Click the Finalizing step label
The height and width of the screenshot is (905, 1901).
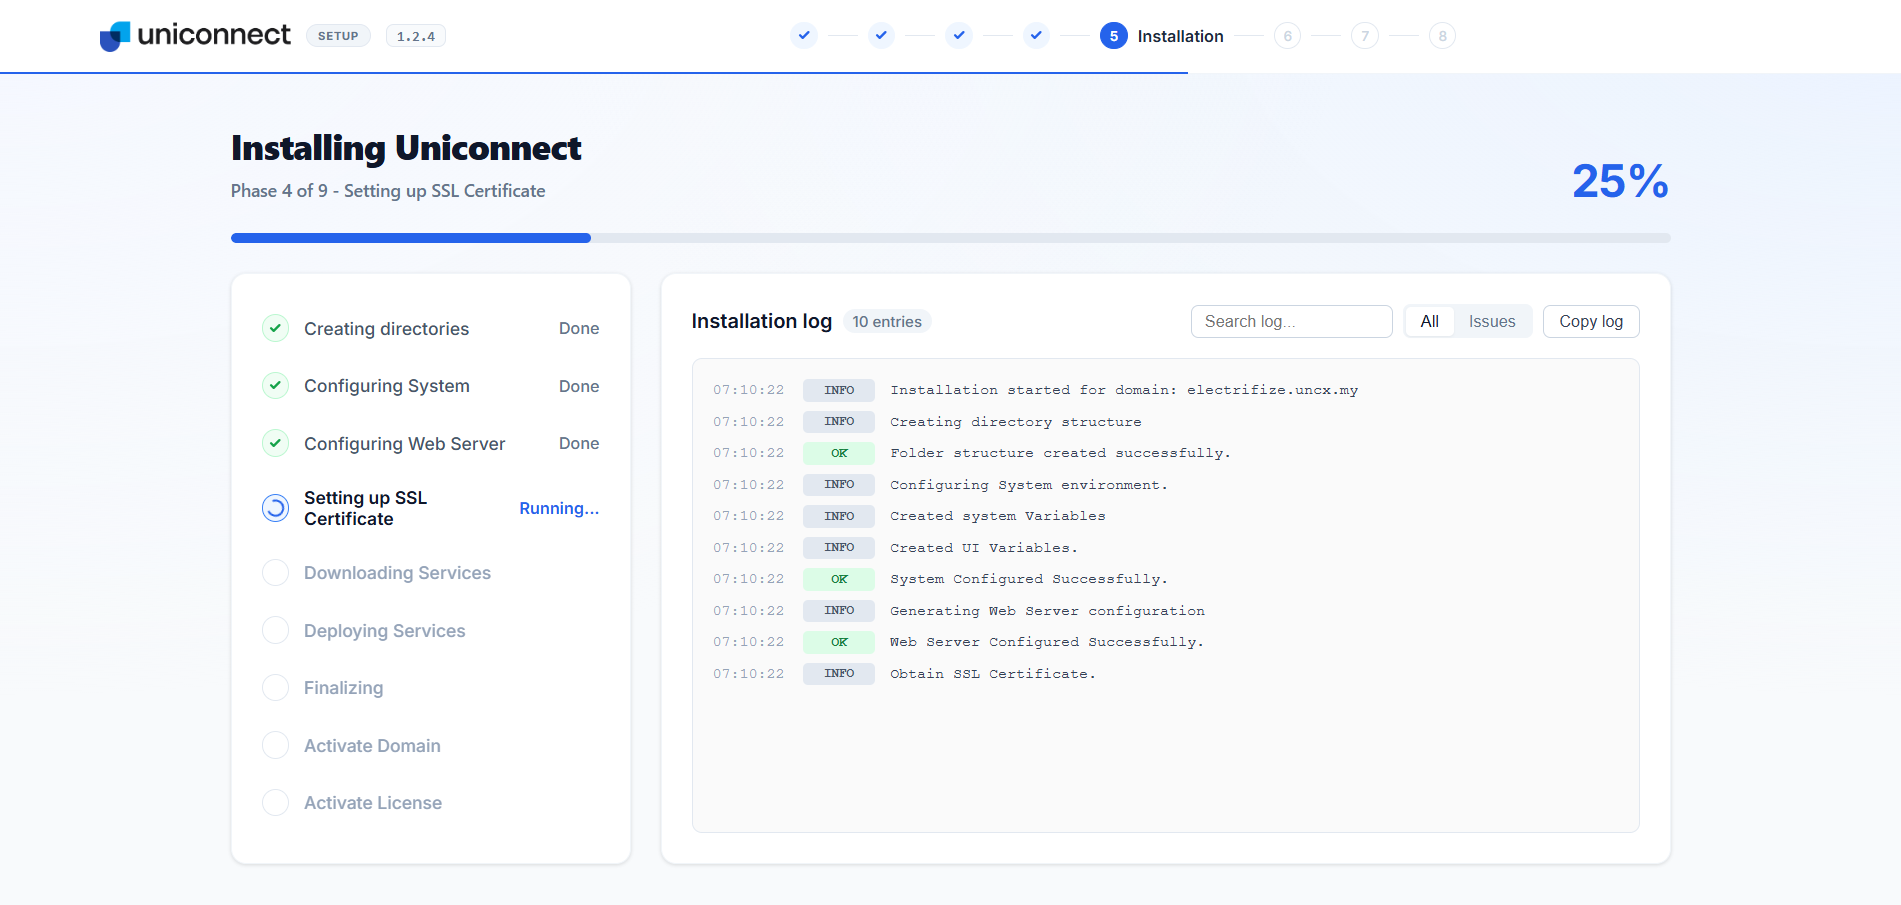click(x=343, y=688)
